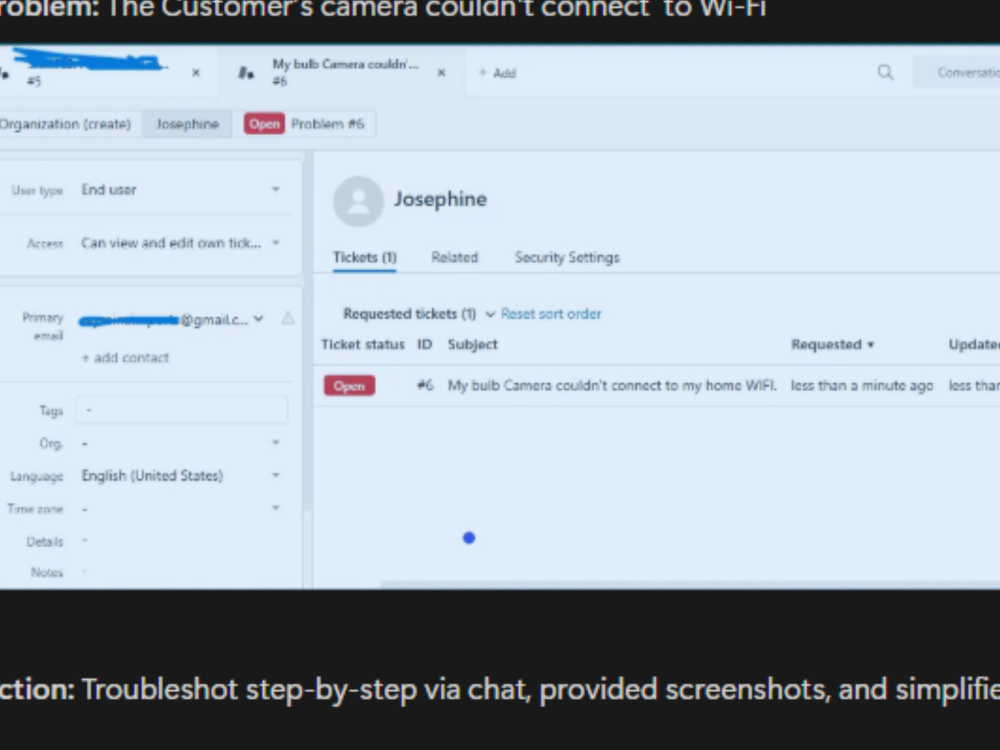Click the email warning triangle icon
This screenshot has width=1000, height=750.
288,318
